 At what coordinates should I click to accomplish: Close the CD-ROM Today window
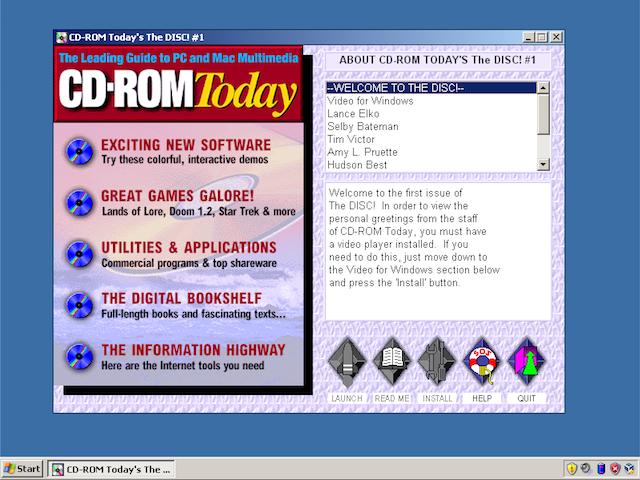pos(556,38)
